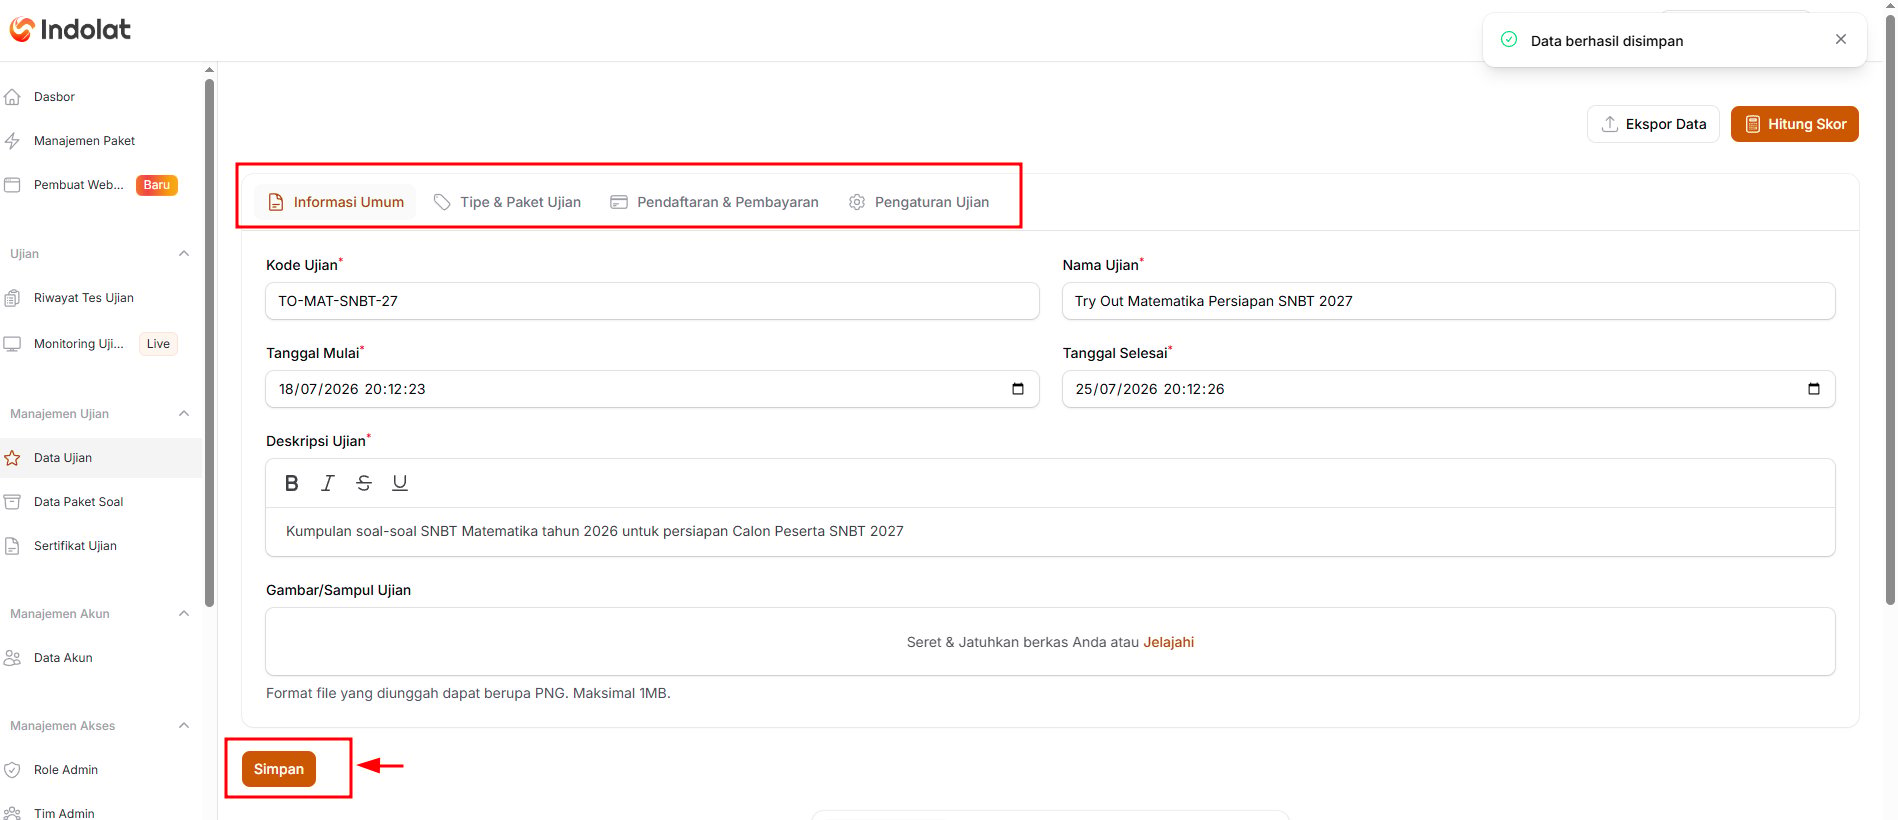Viewport: 1898px width, 820px height.
Task: Switch to Informasi Umum tab
Action: point(336,202)
